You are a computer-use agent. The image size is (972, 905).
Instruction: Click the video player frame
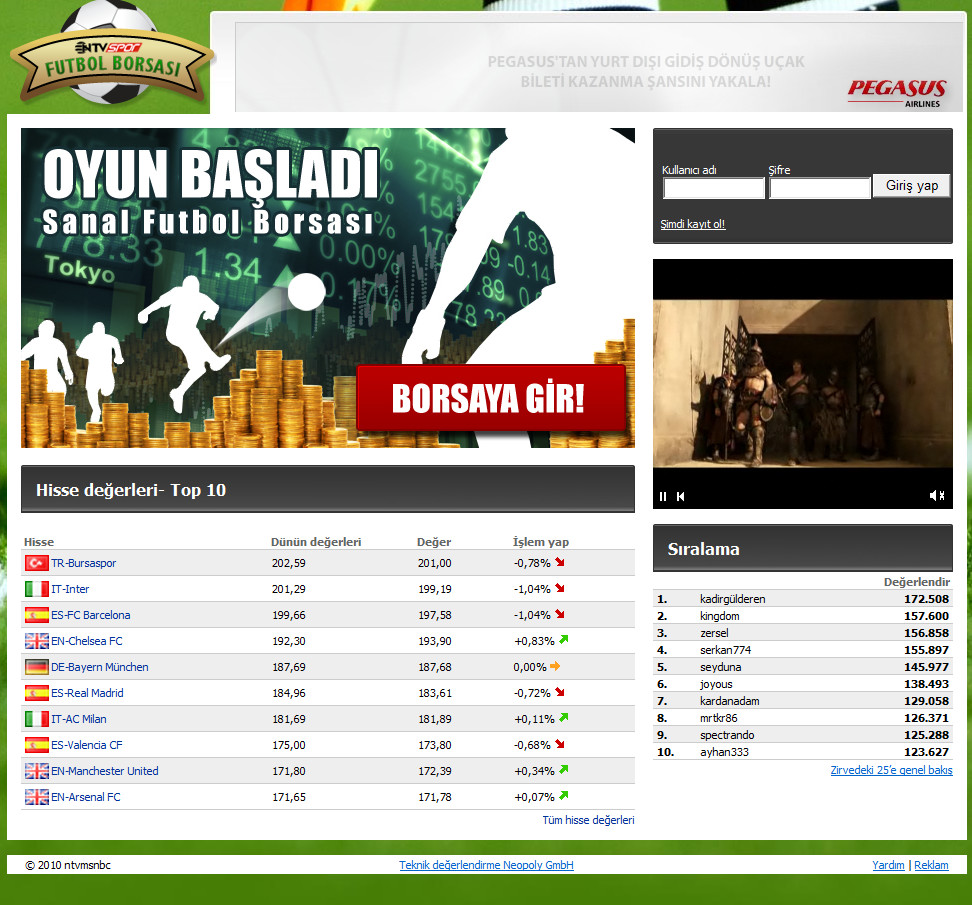tap(803, 384)
